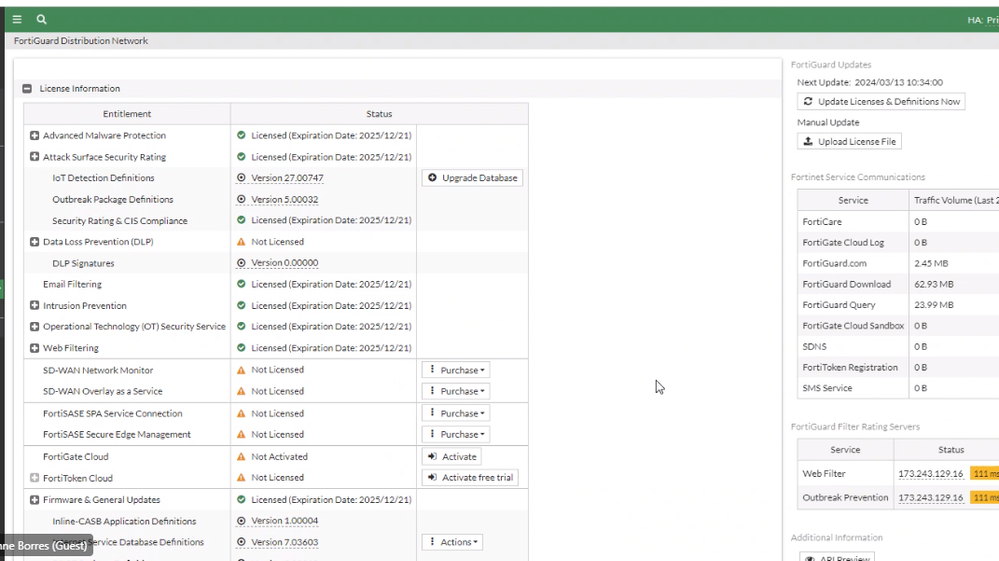The image size is (999, 561).
Task: Expand Data Loss Prevention (DLP) row
Action: point(34,242)
